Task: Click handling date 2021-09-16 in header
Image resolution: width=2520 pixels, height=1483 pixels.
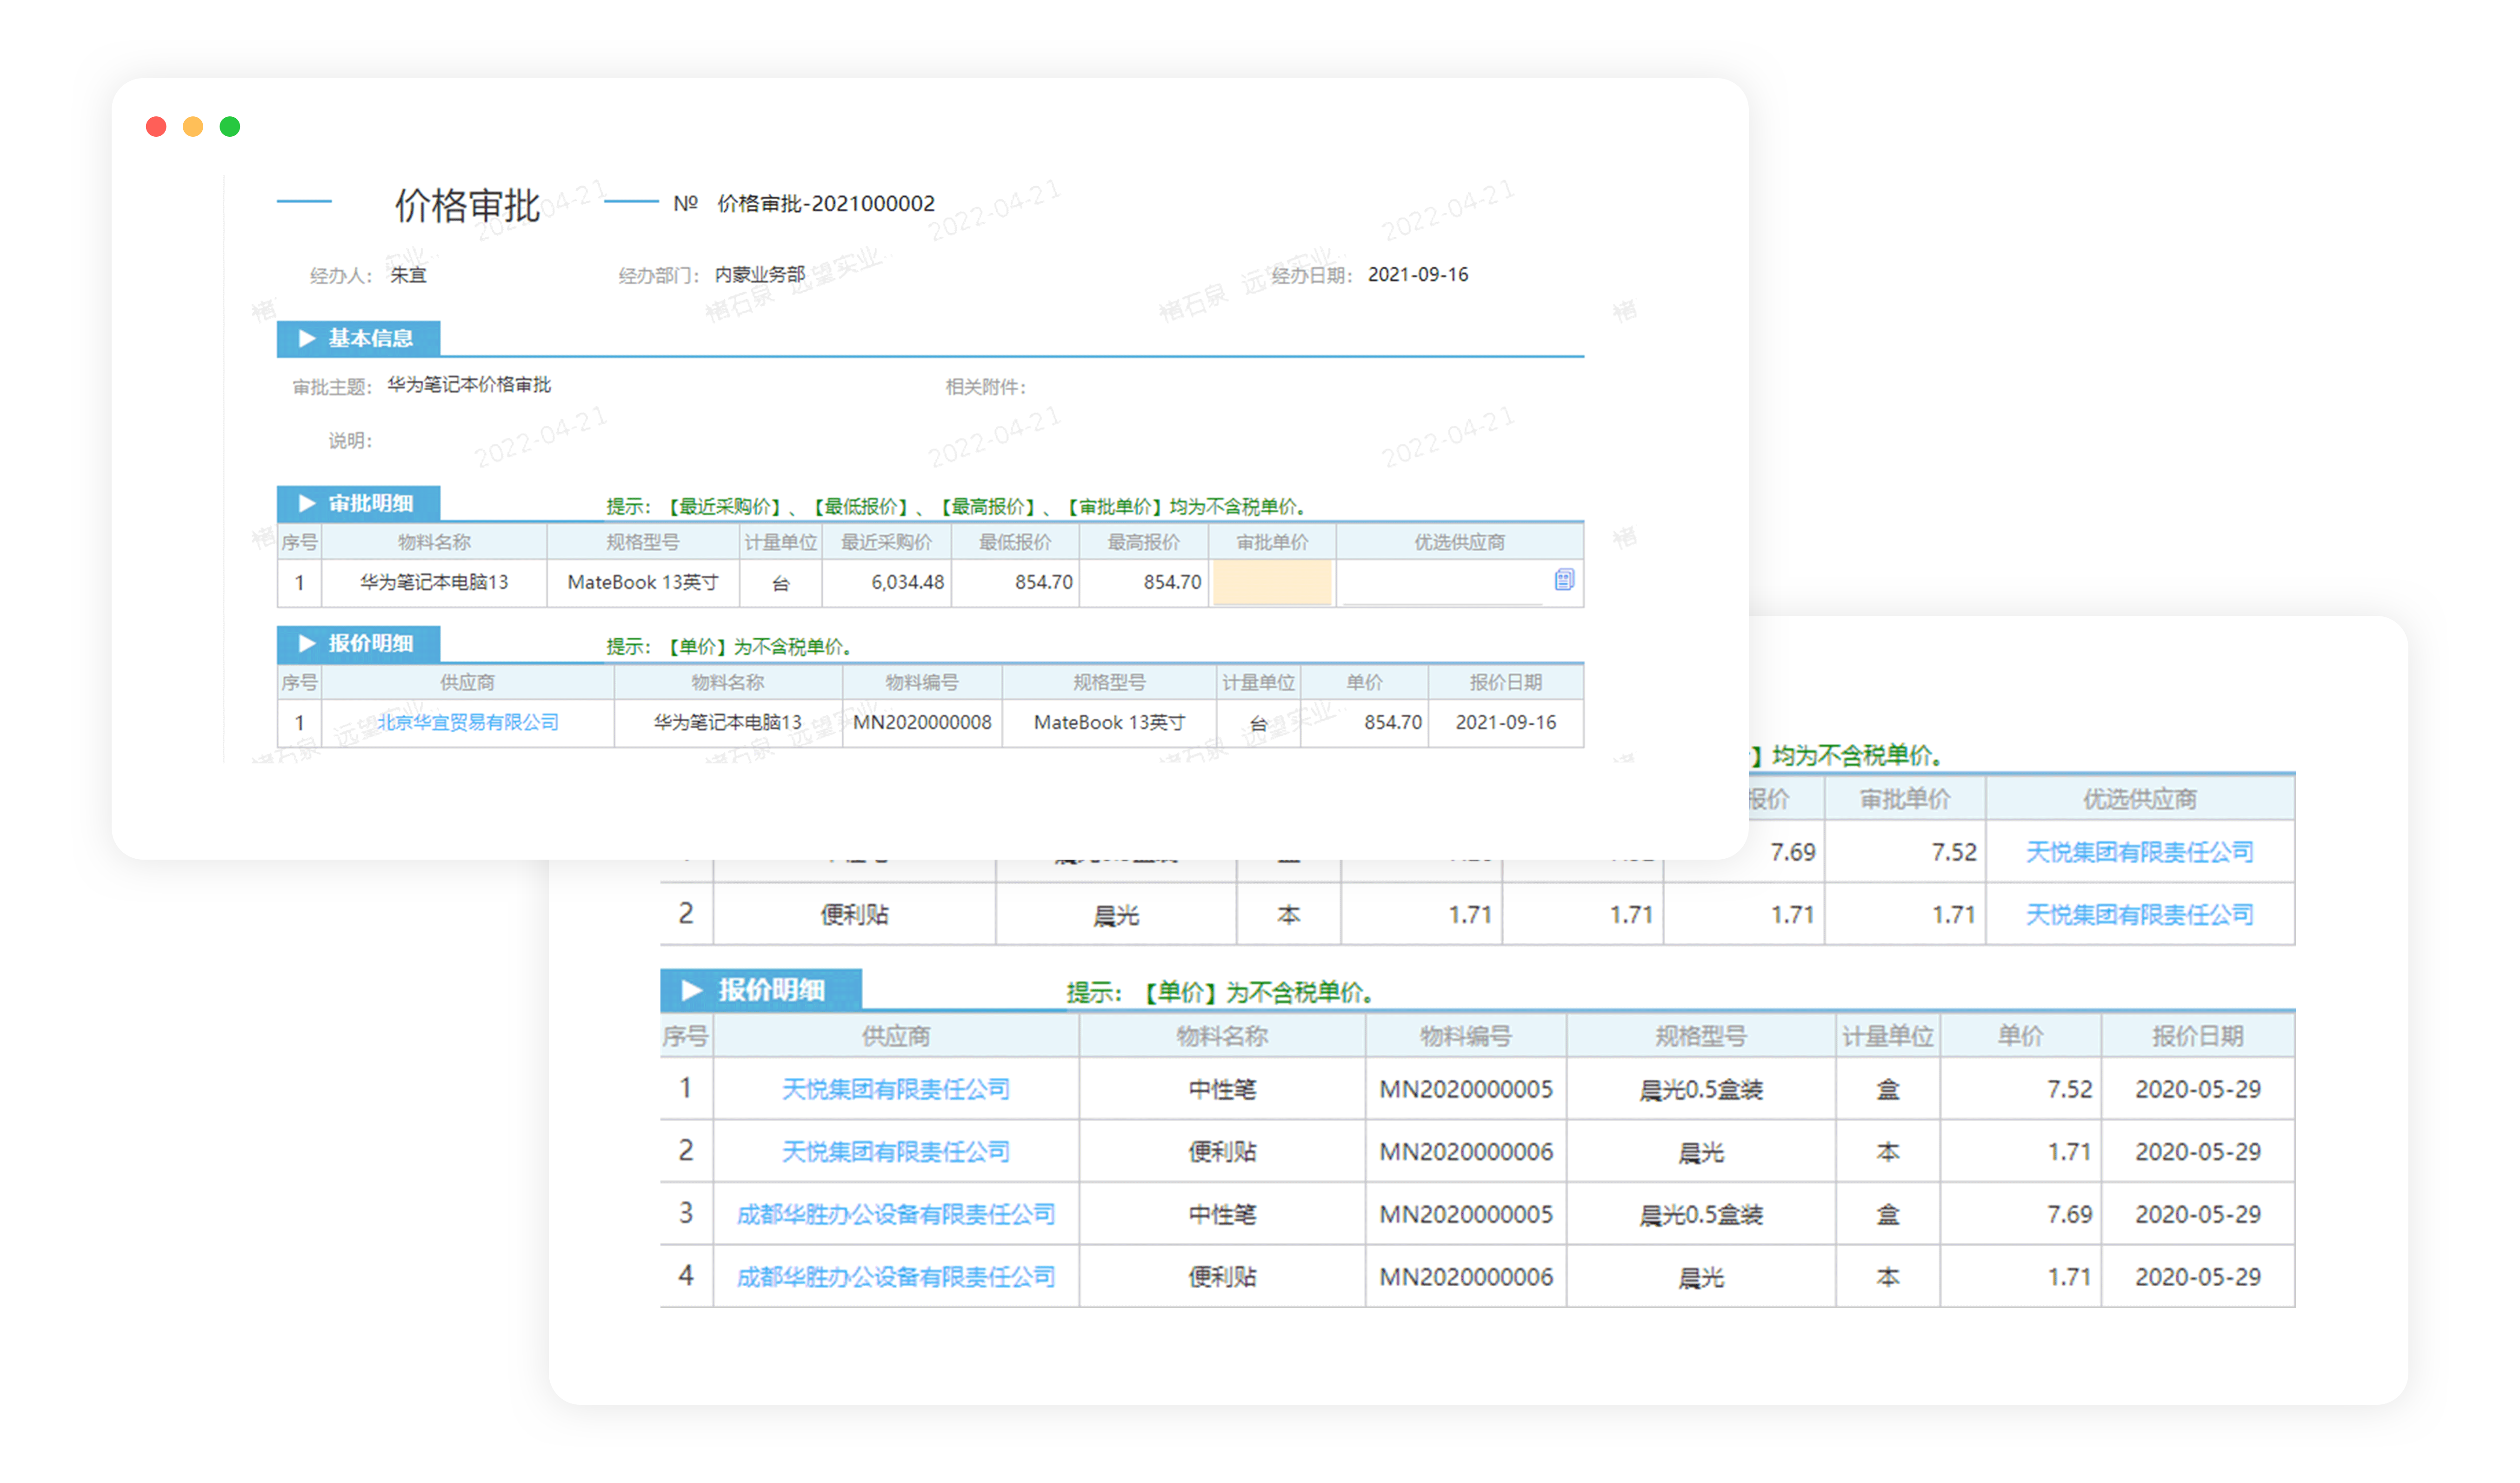Action: point(1418,274)
